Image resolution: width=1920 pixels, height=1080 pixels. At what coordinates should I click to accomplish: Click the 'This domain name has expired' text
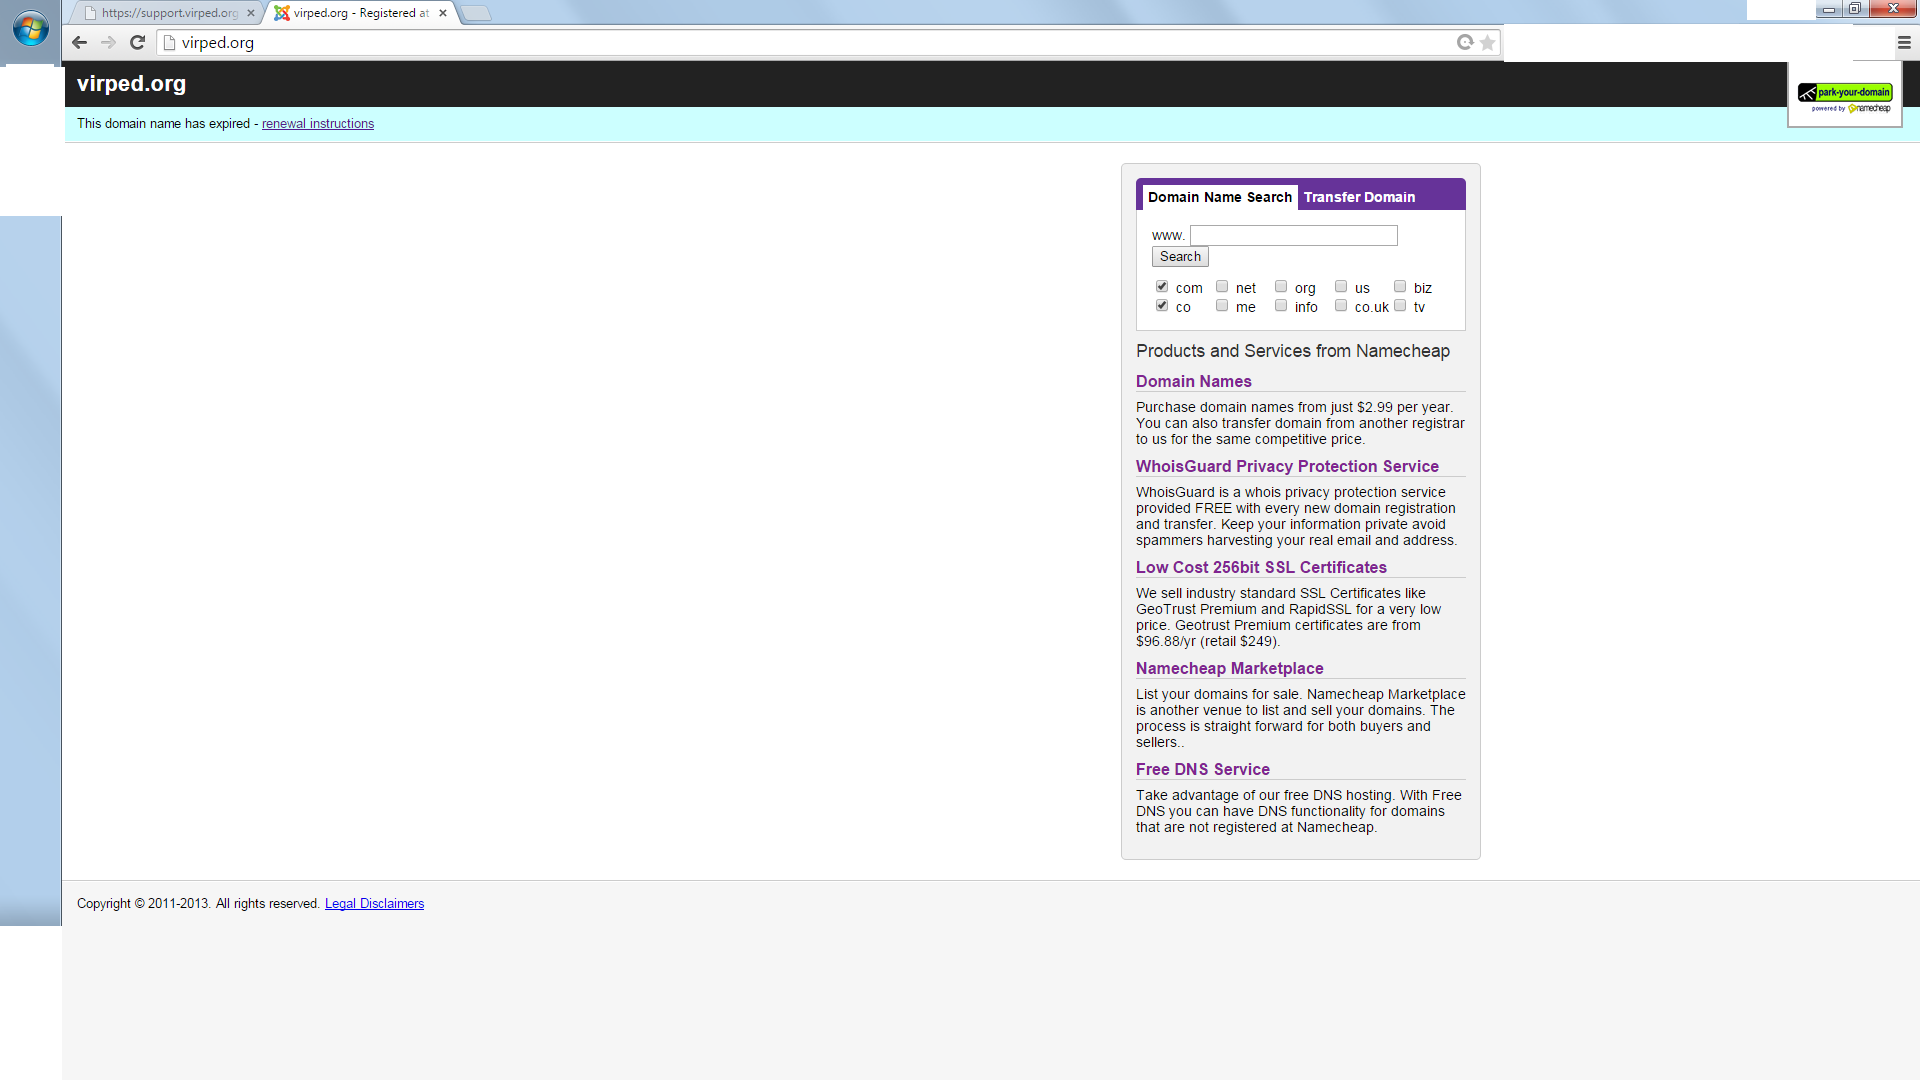pos(163,124)
